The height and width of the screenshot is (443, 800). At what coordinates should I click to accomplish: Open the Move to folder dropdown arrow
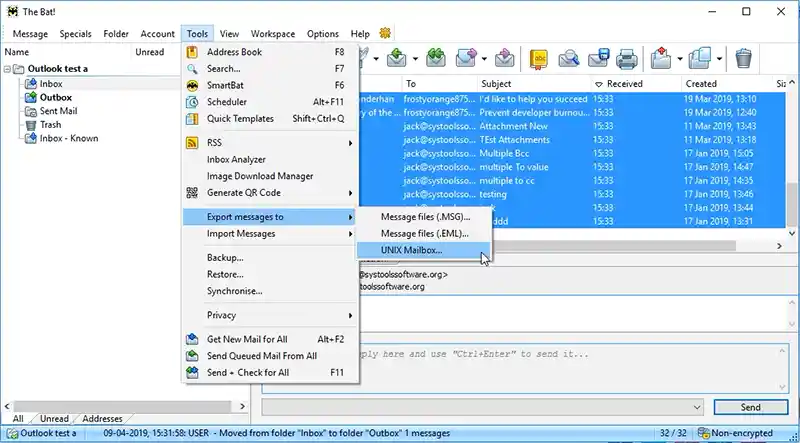680,59
